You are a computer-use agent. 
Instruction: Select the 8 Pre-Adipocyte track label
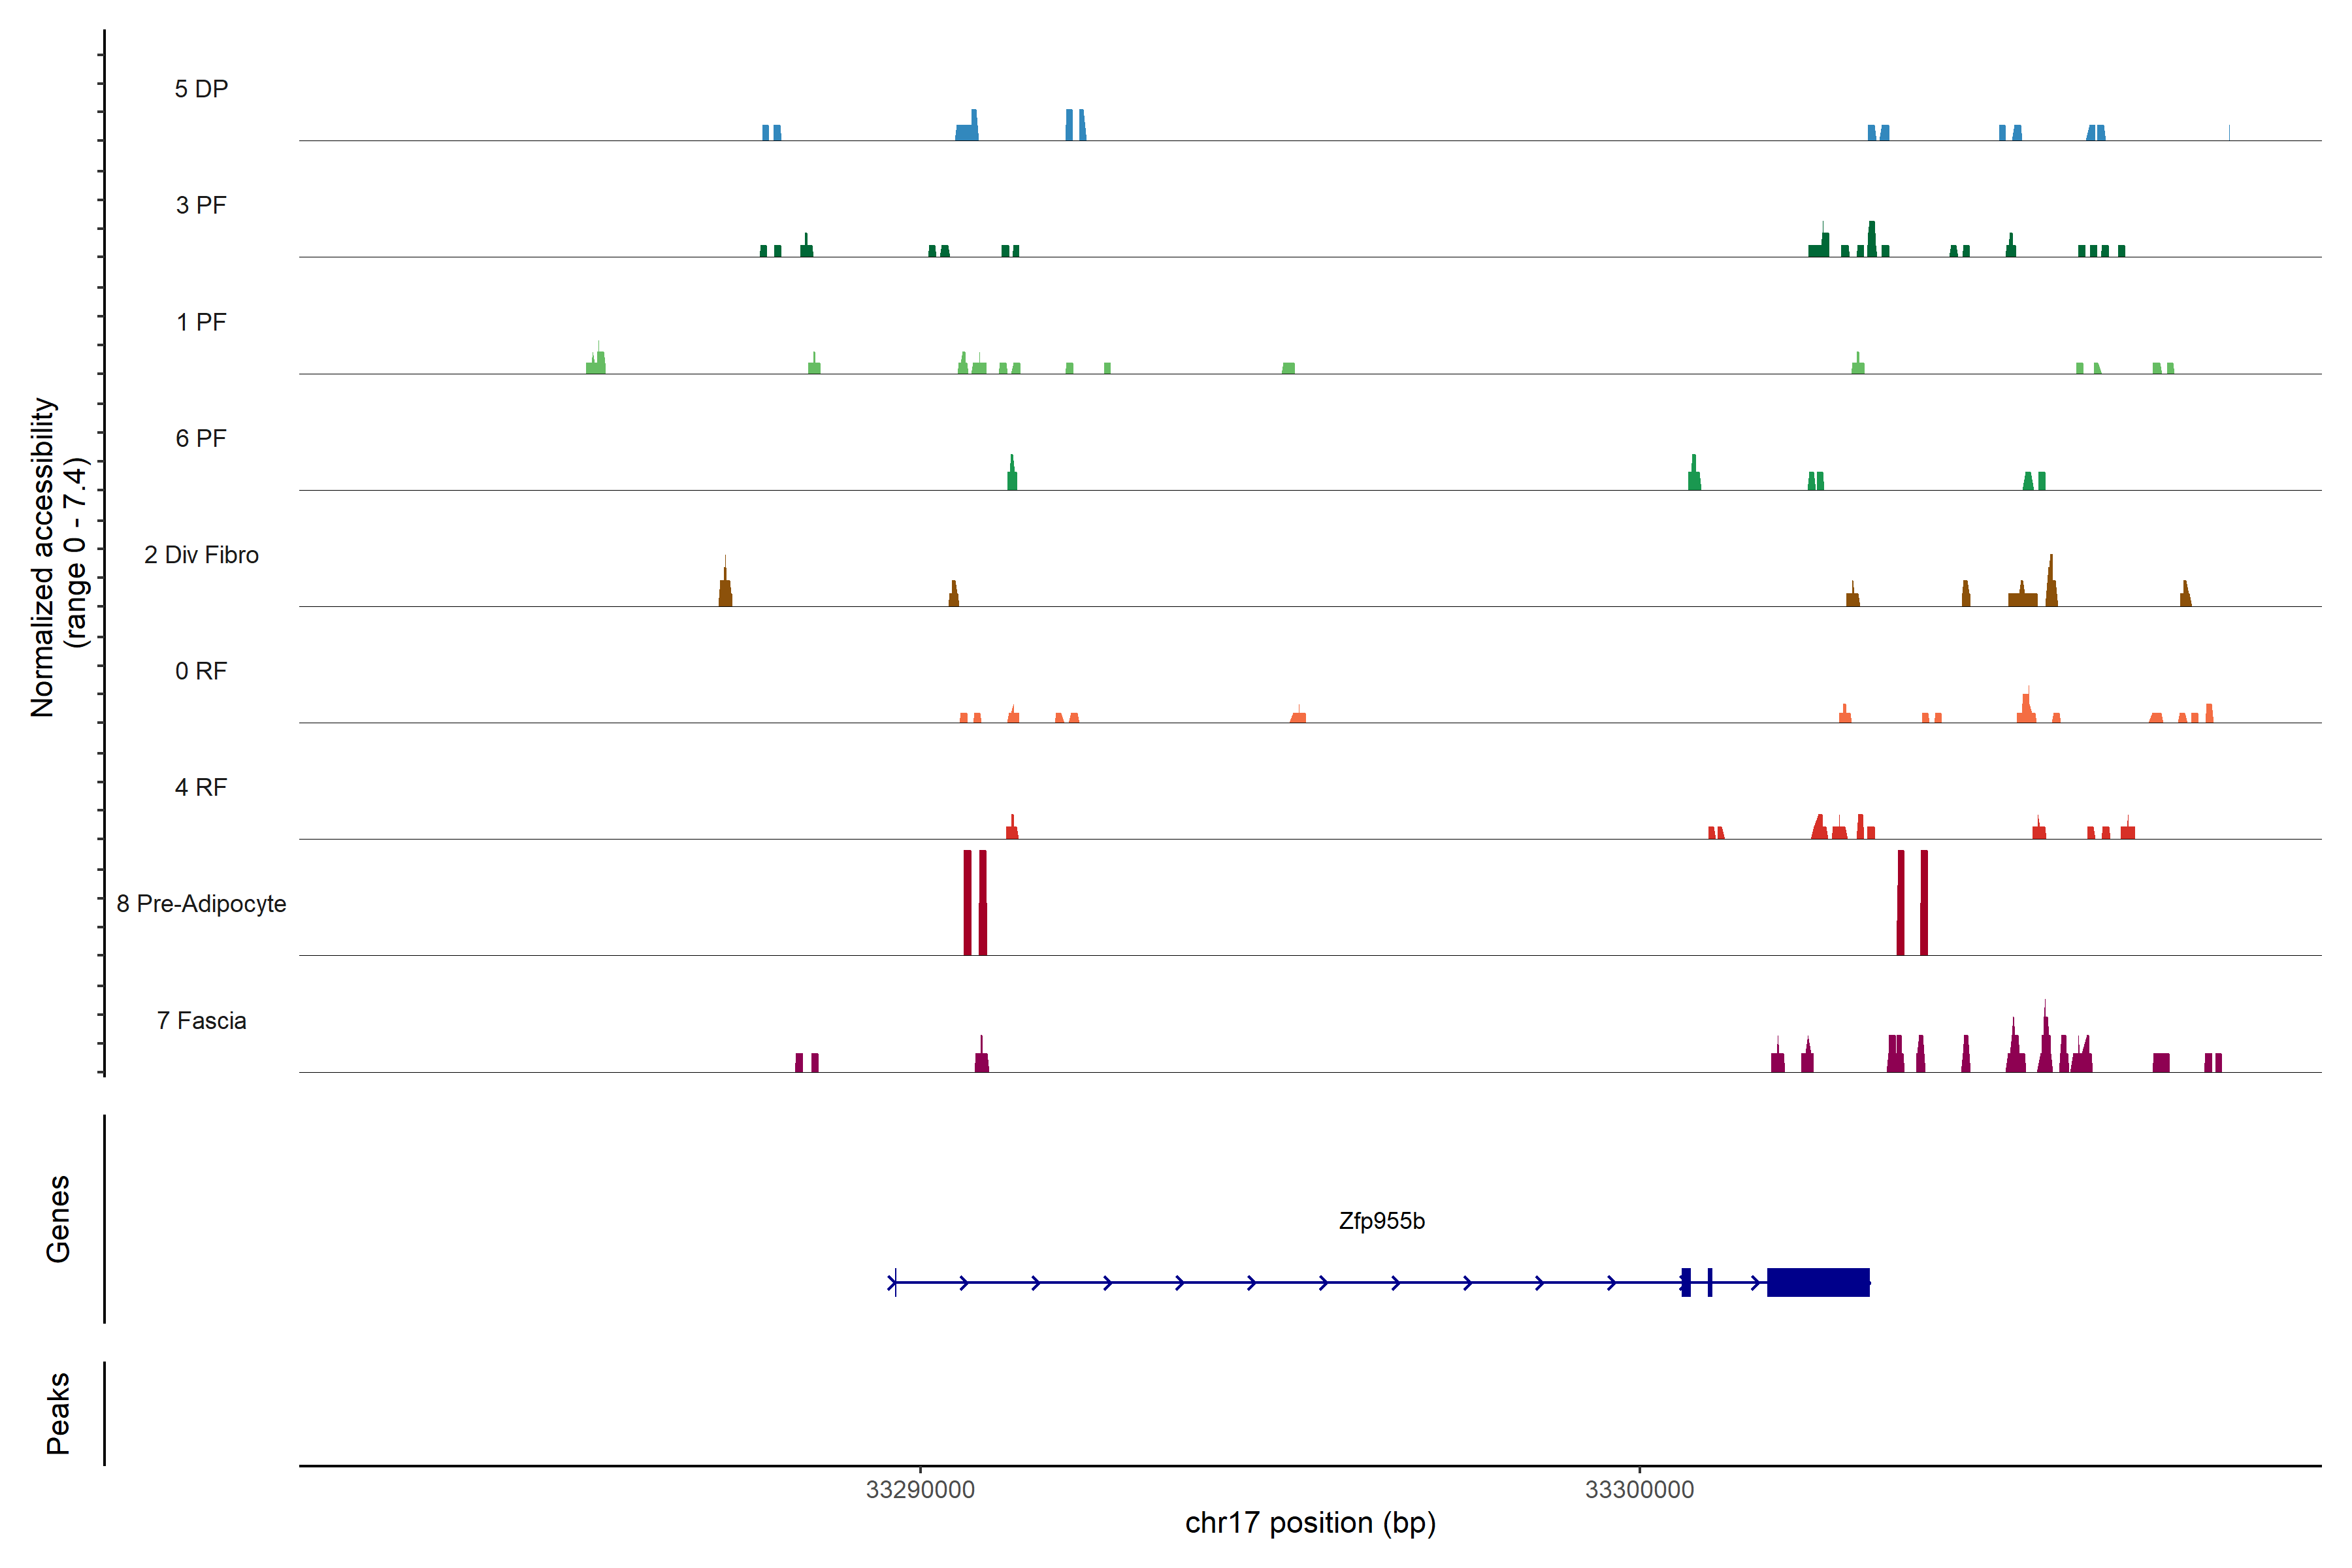pyautogui.click(x=201, y=904)
